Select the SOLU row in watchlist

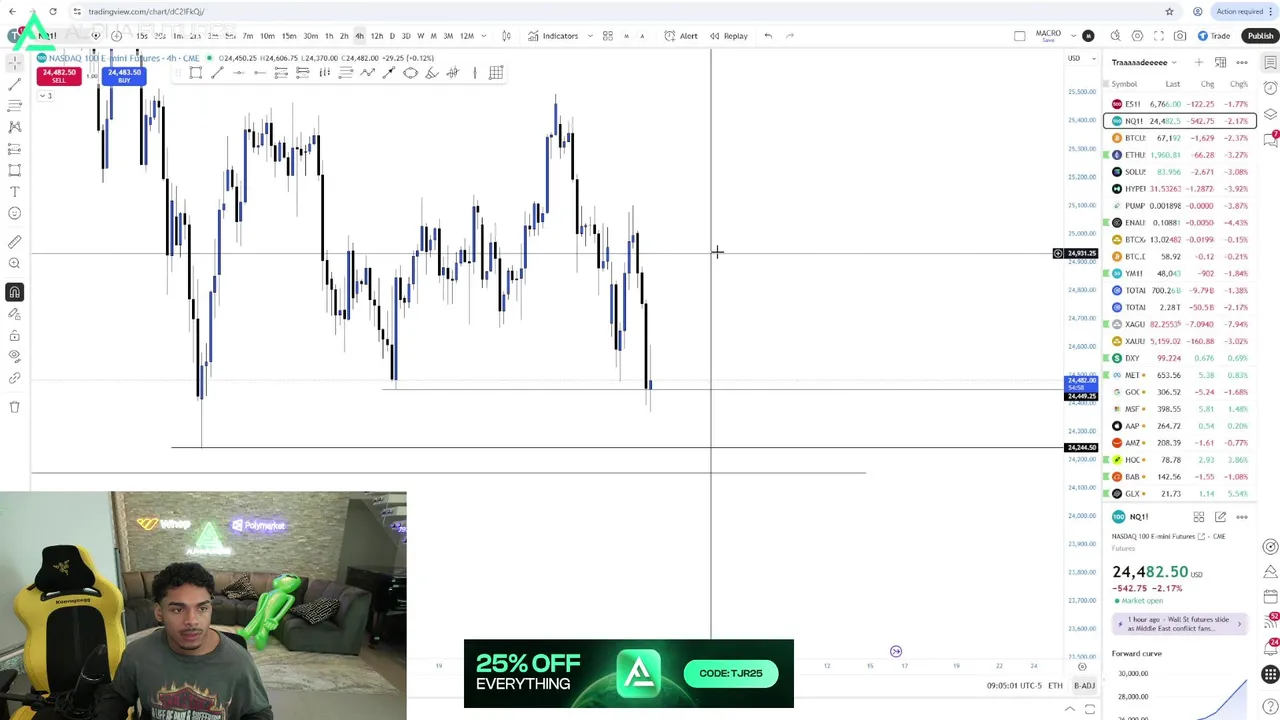(x=1180, y=172)
